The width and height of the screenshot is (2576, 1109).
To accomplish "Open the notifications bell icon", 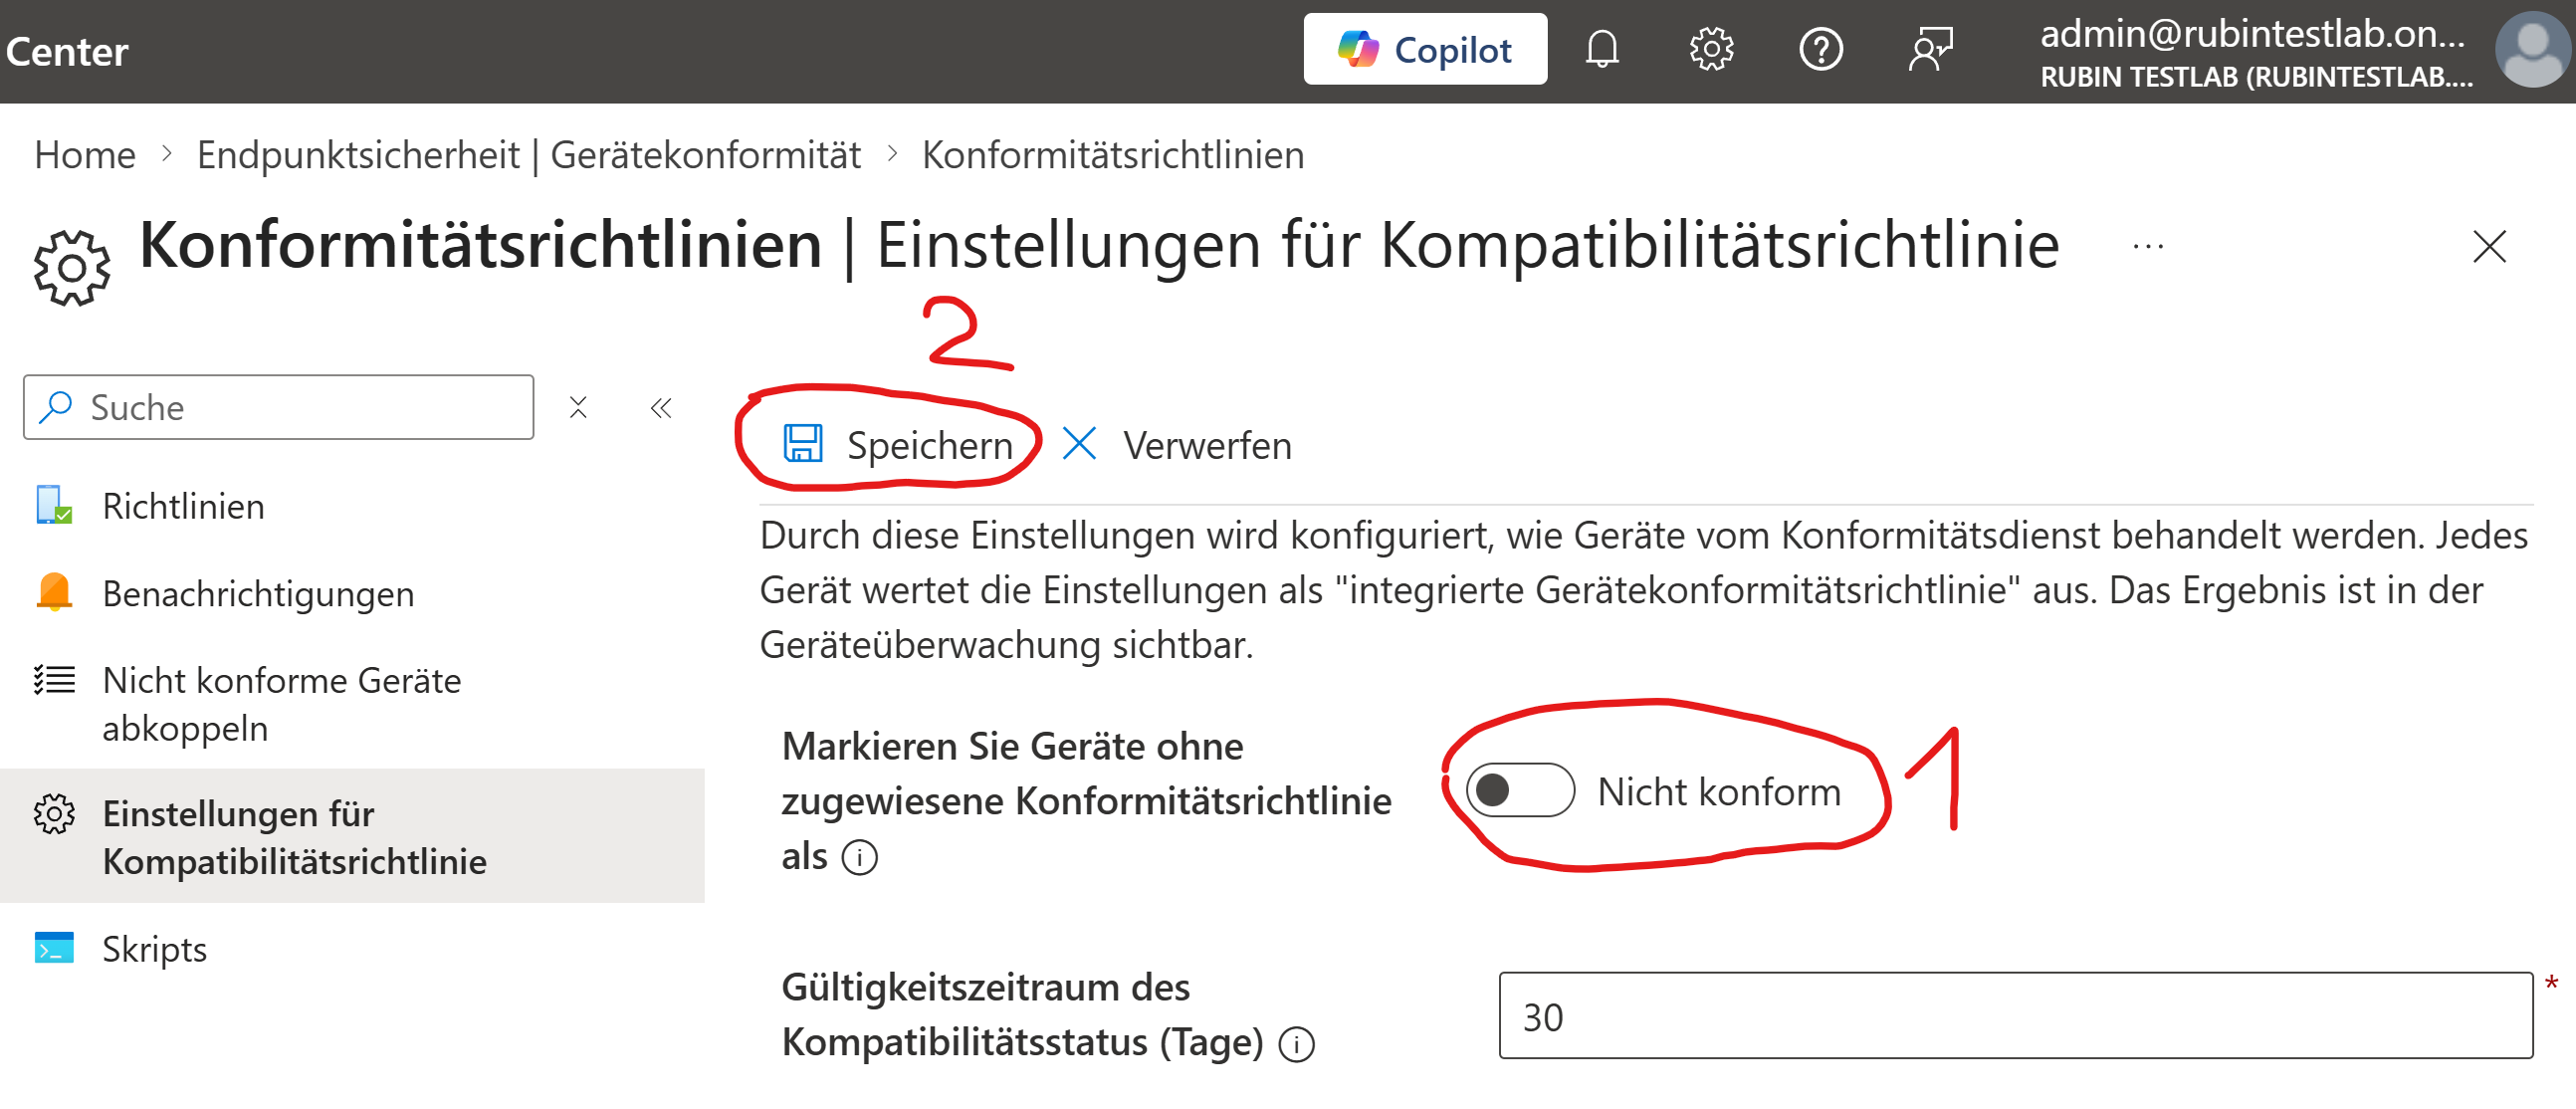I will coord(1601,49).
